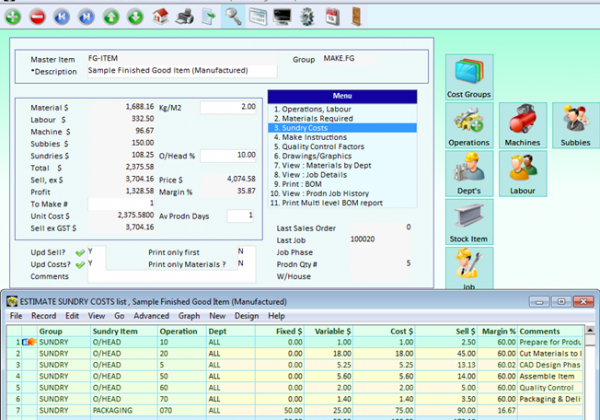Open Operations icon button
600x420 pixels.
click(469, 125)
